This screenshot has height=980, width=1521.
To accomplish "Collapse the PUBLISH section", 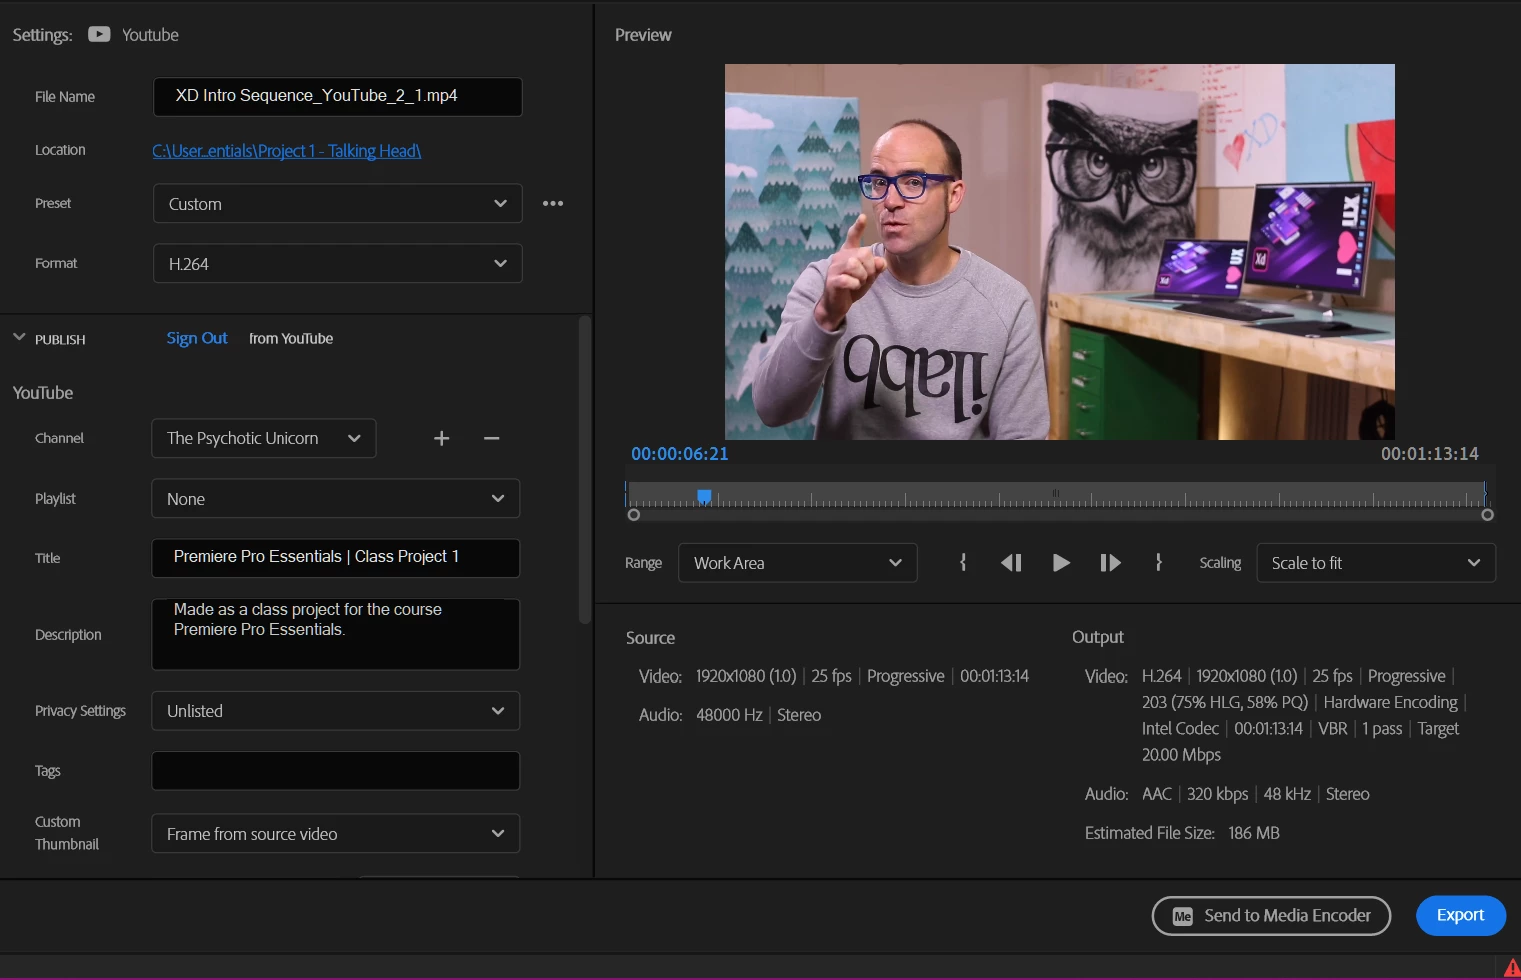I will pyautogui.click(x=19, y=337).
